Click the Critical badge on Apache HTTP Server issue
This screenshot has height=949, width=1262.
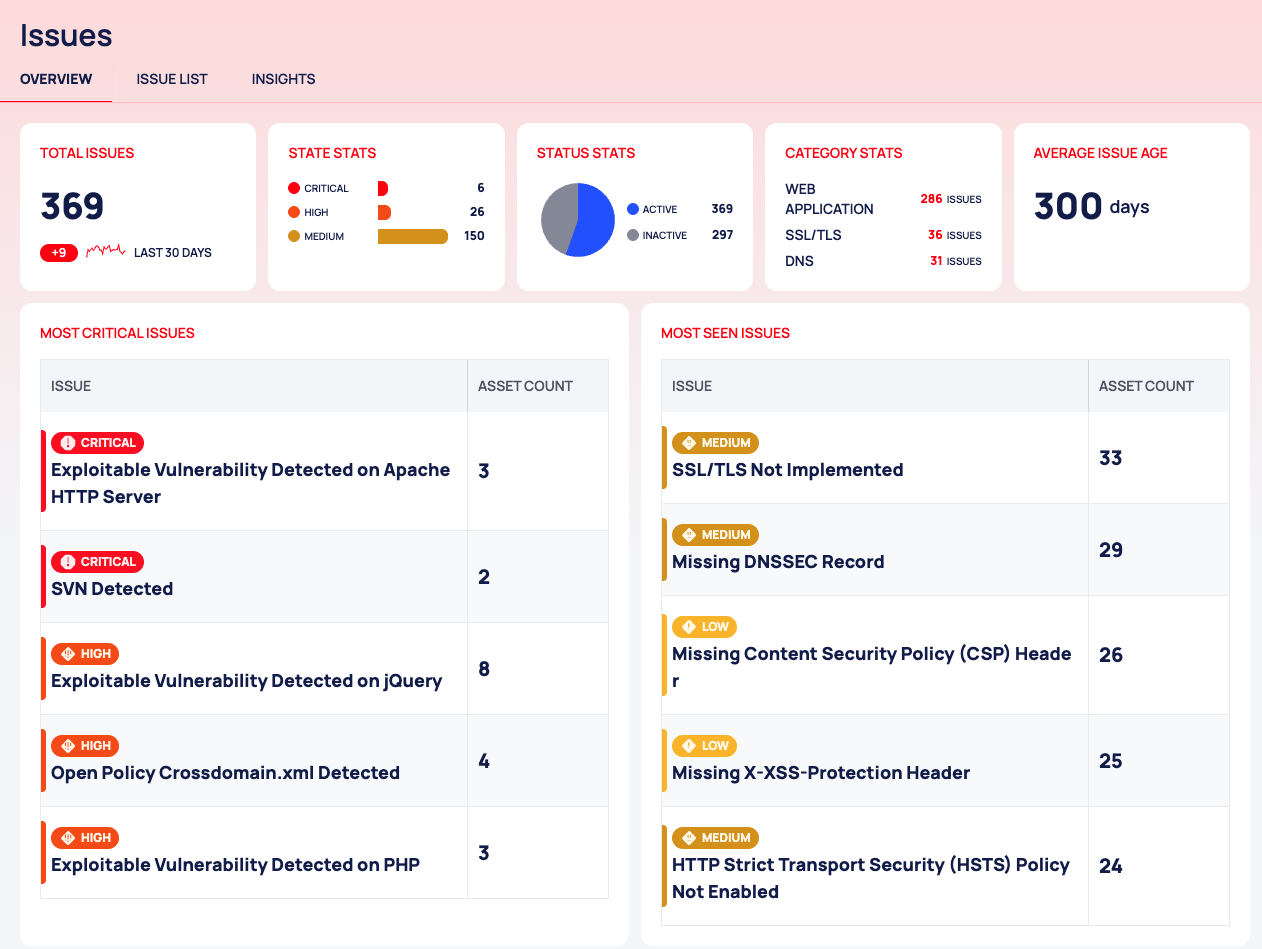click(x=98, y=442)
